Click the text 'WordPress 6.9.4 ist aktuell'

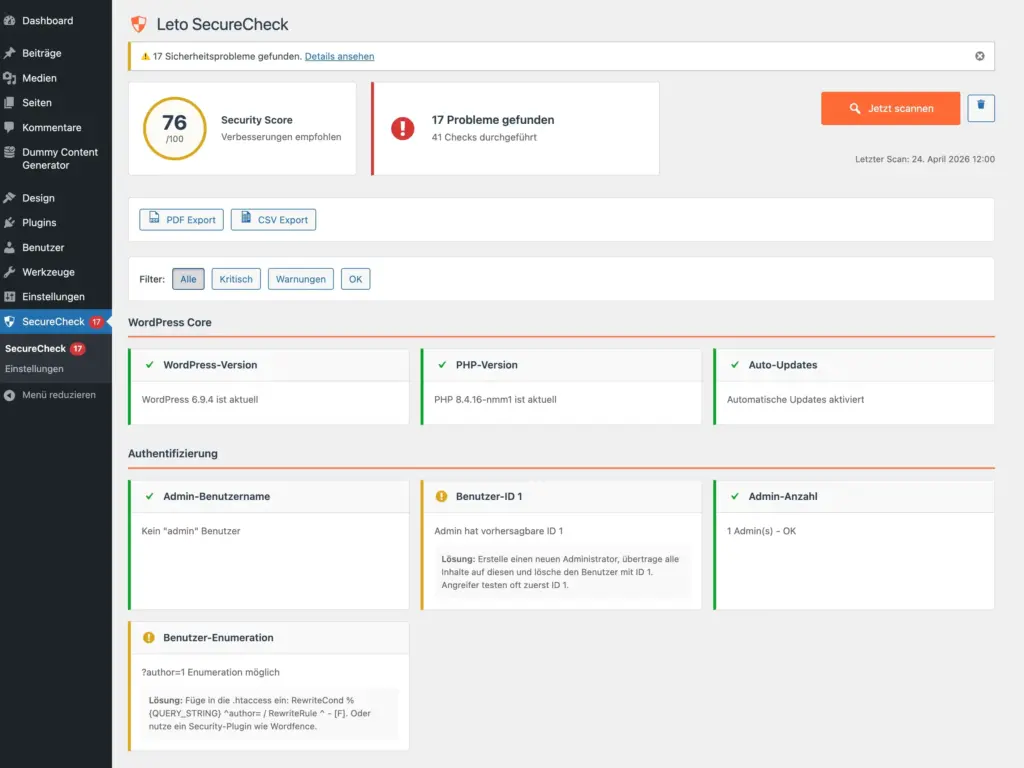[x=200, y=400]
